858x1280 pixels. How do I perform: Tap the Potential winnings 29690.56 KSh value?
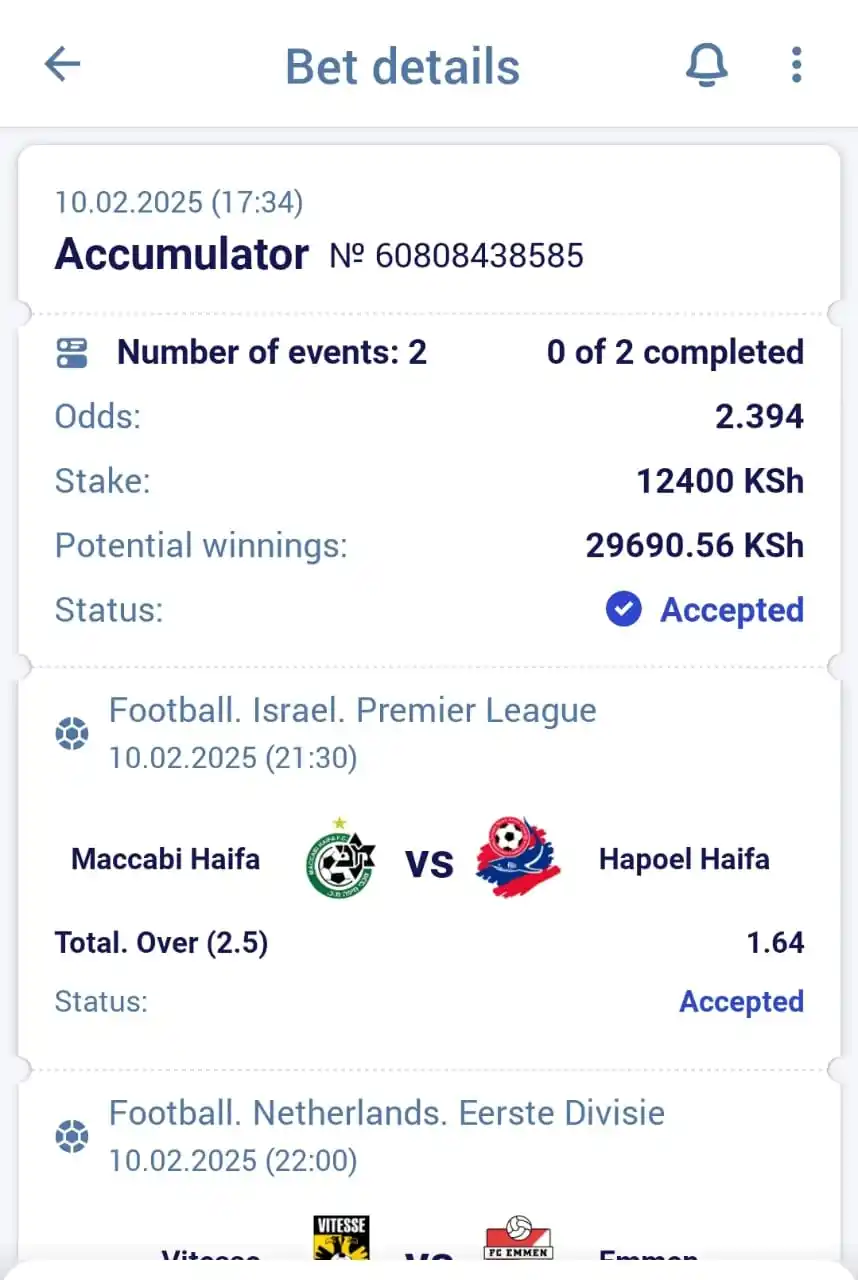(695, 546)
